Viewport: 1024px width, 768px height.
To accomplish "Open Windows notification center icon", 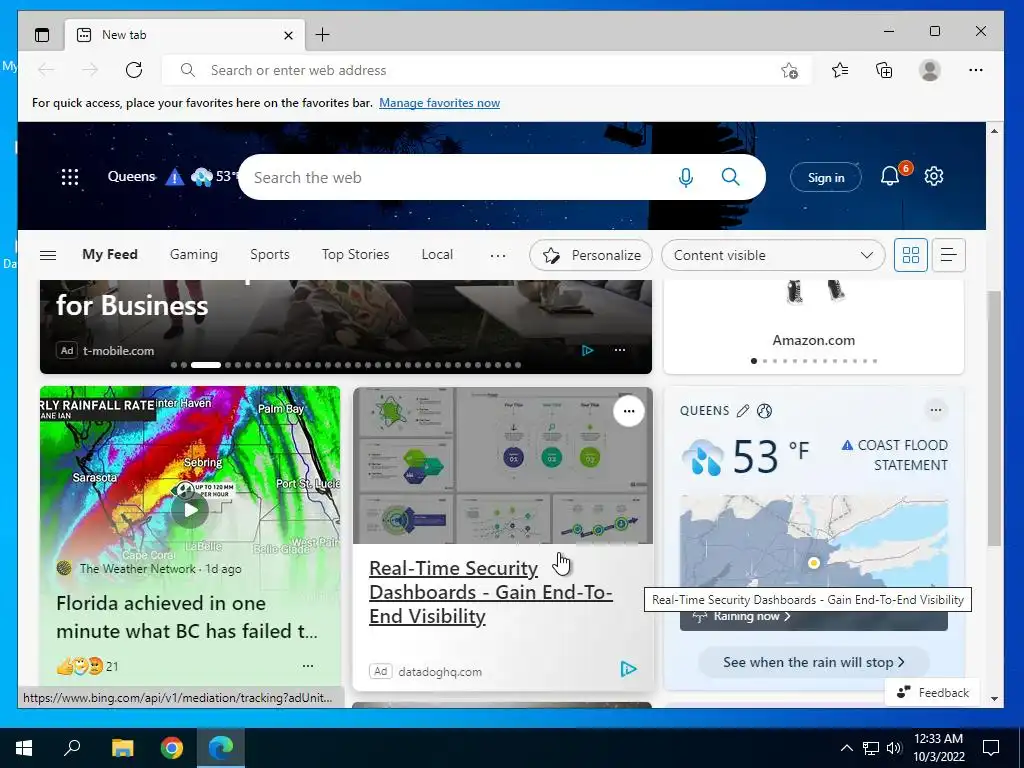I will pos(991,748).
